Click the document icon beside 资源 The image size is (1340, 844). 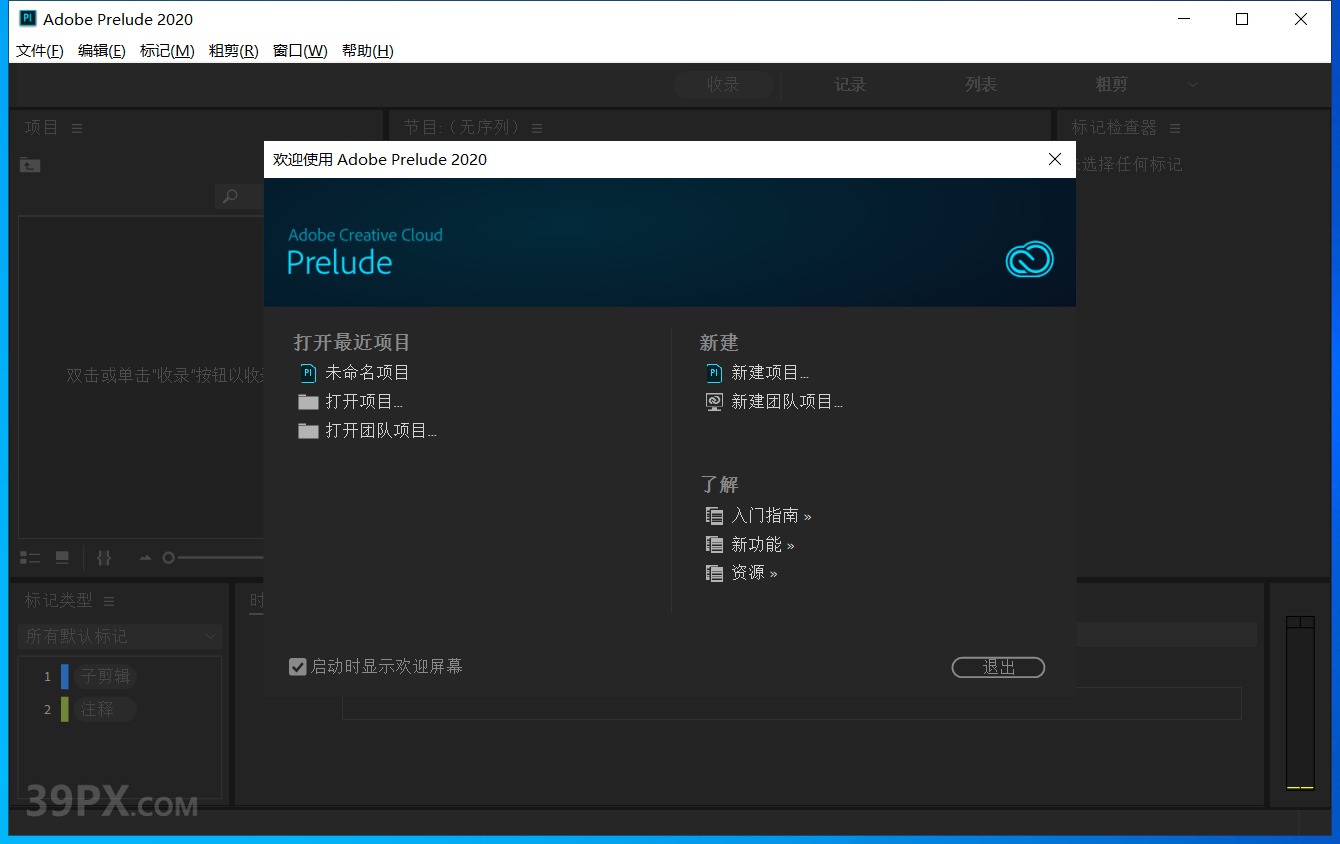pos(714,573)
